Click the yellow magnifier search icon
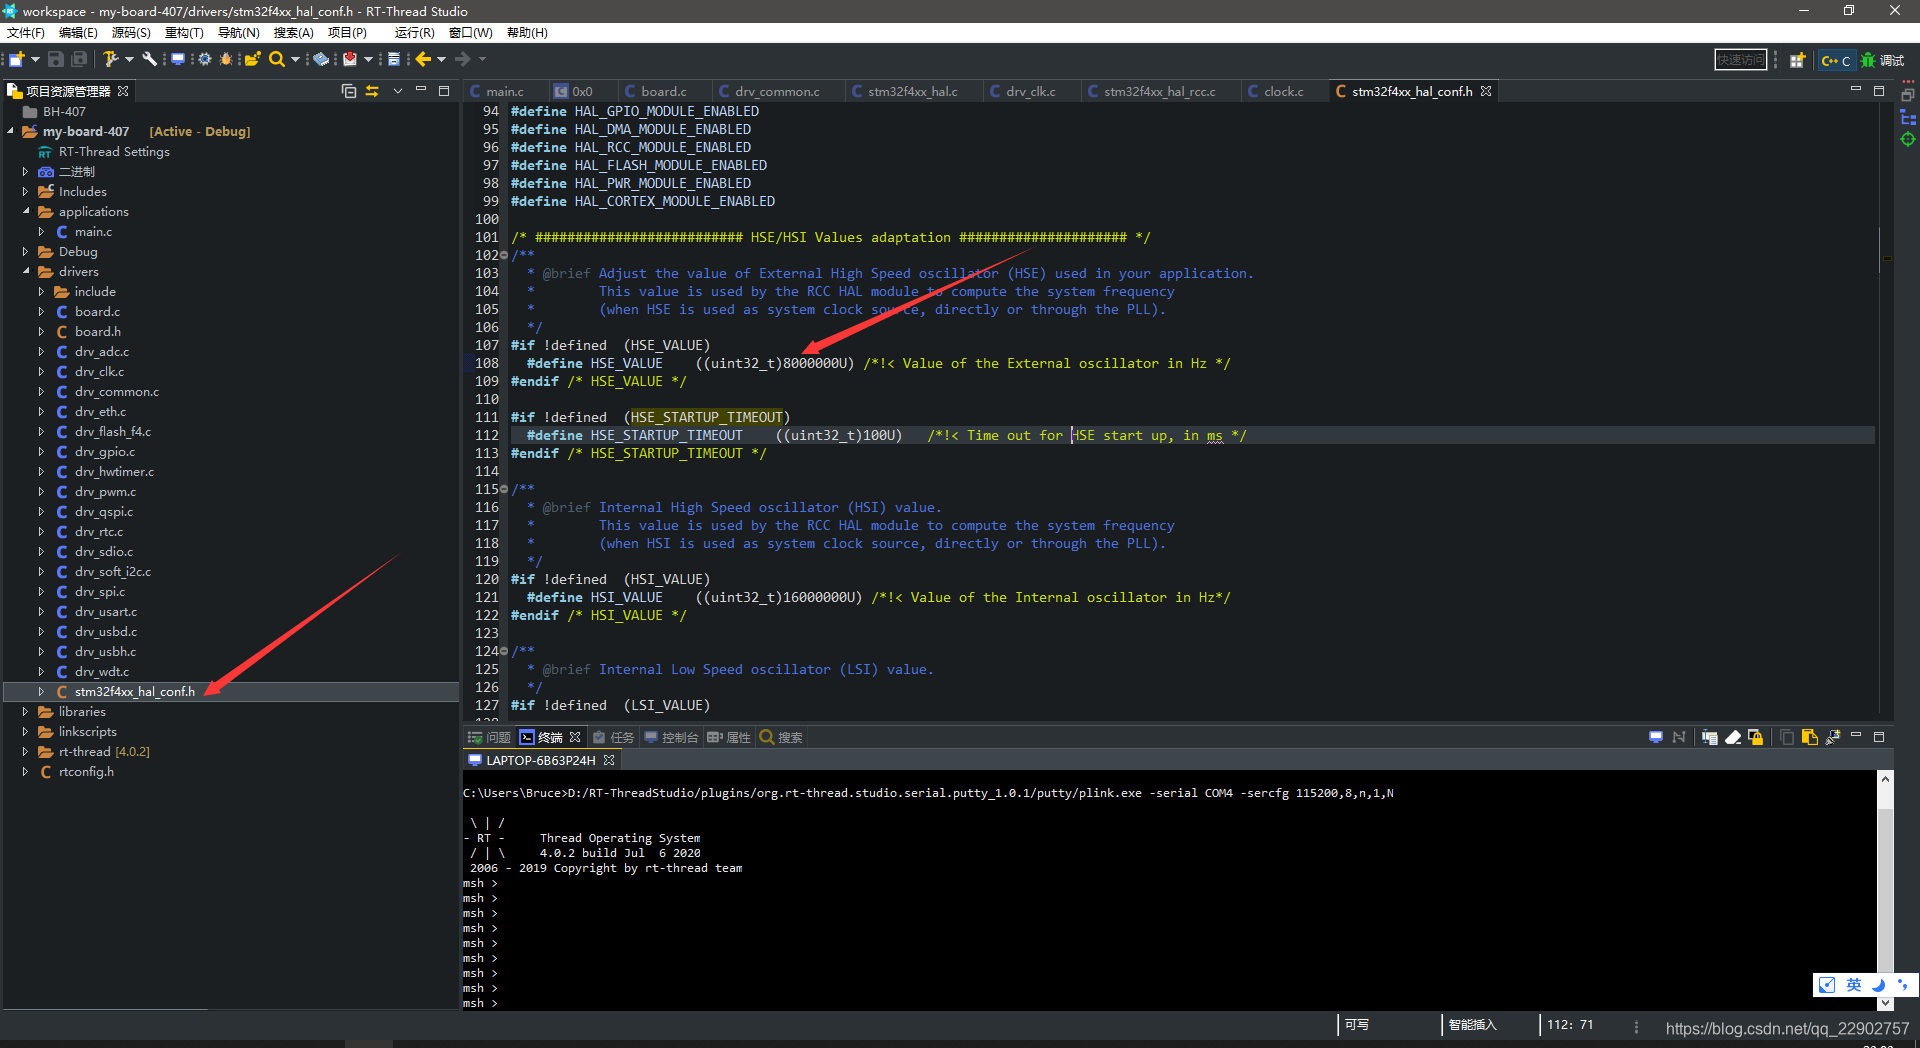The height and width of the screenshot is (1048, 1920). coord(277,60)
